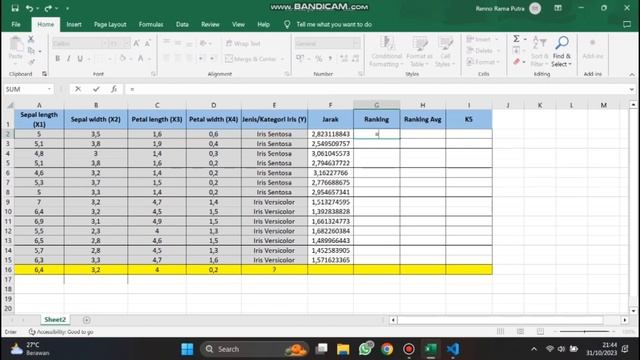
Task: Click the Add-ins icon
Action: pyautogui.click(x=593, y=48)
